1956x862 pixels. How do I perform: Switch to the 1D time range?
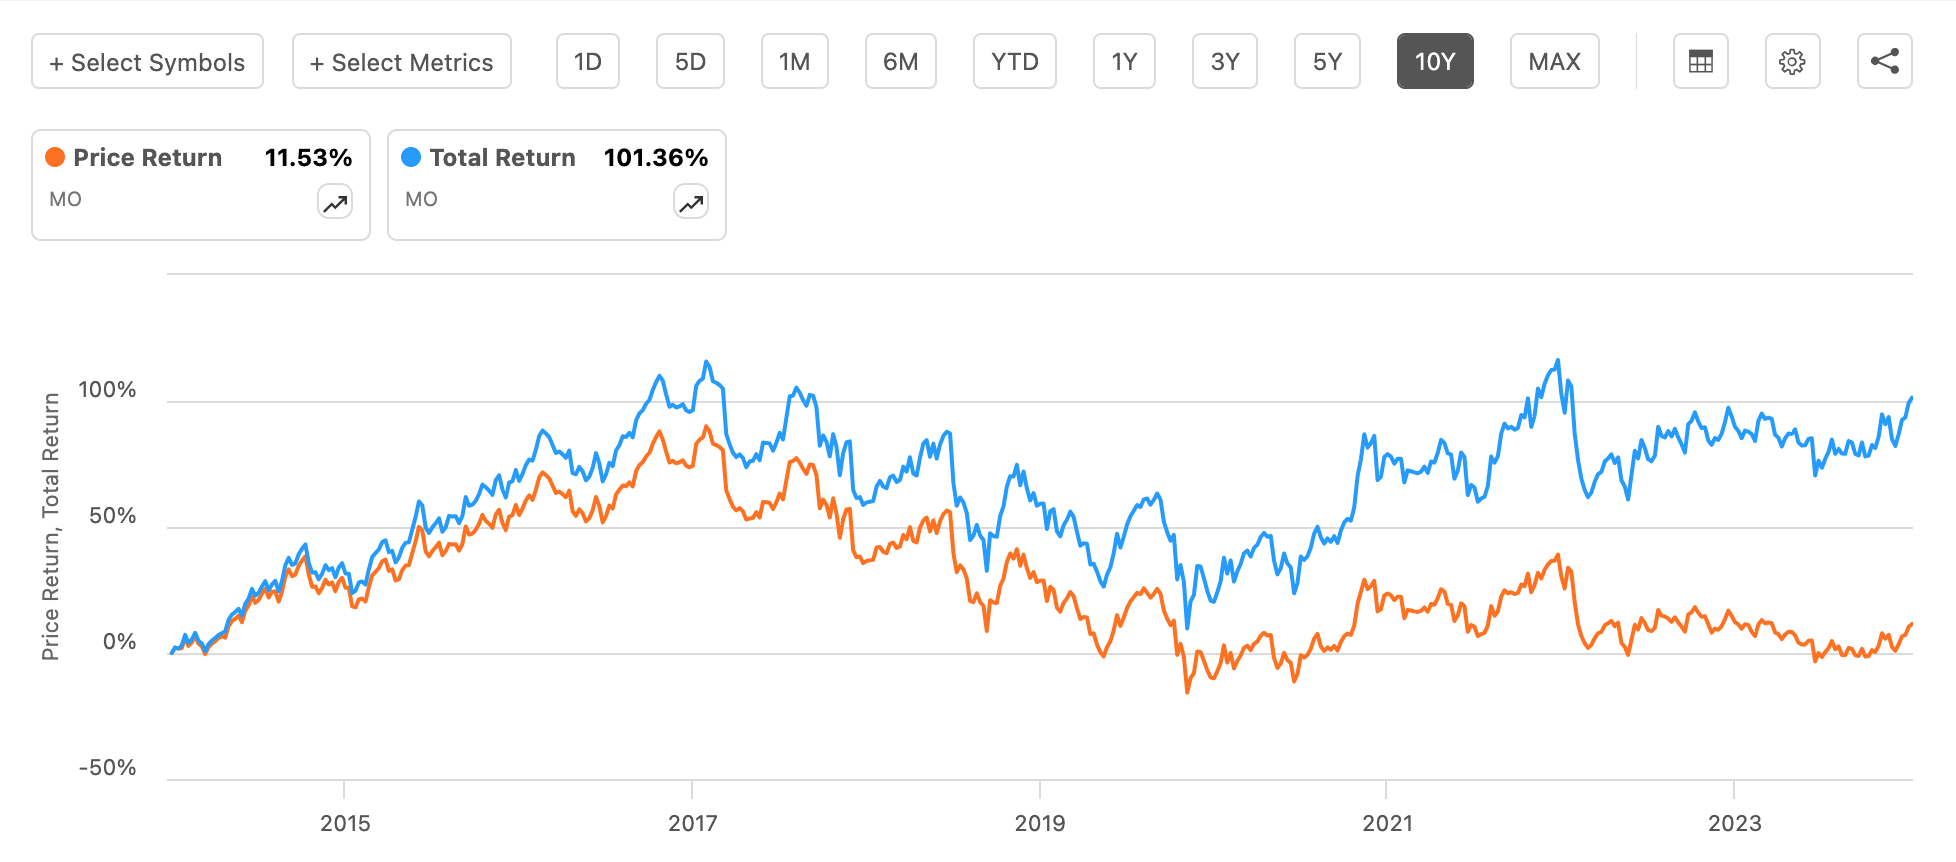(x=588, y=62)
